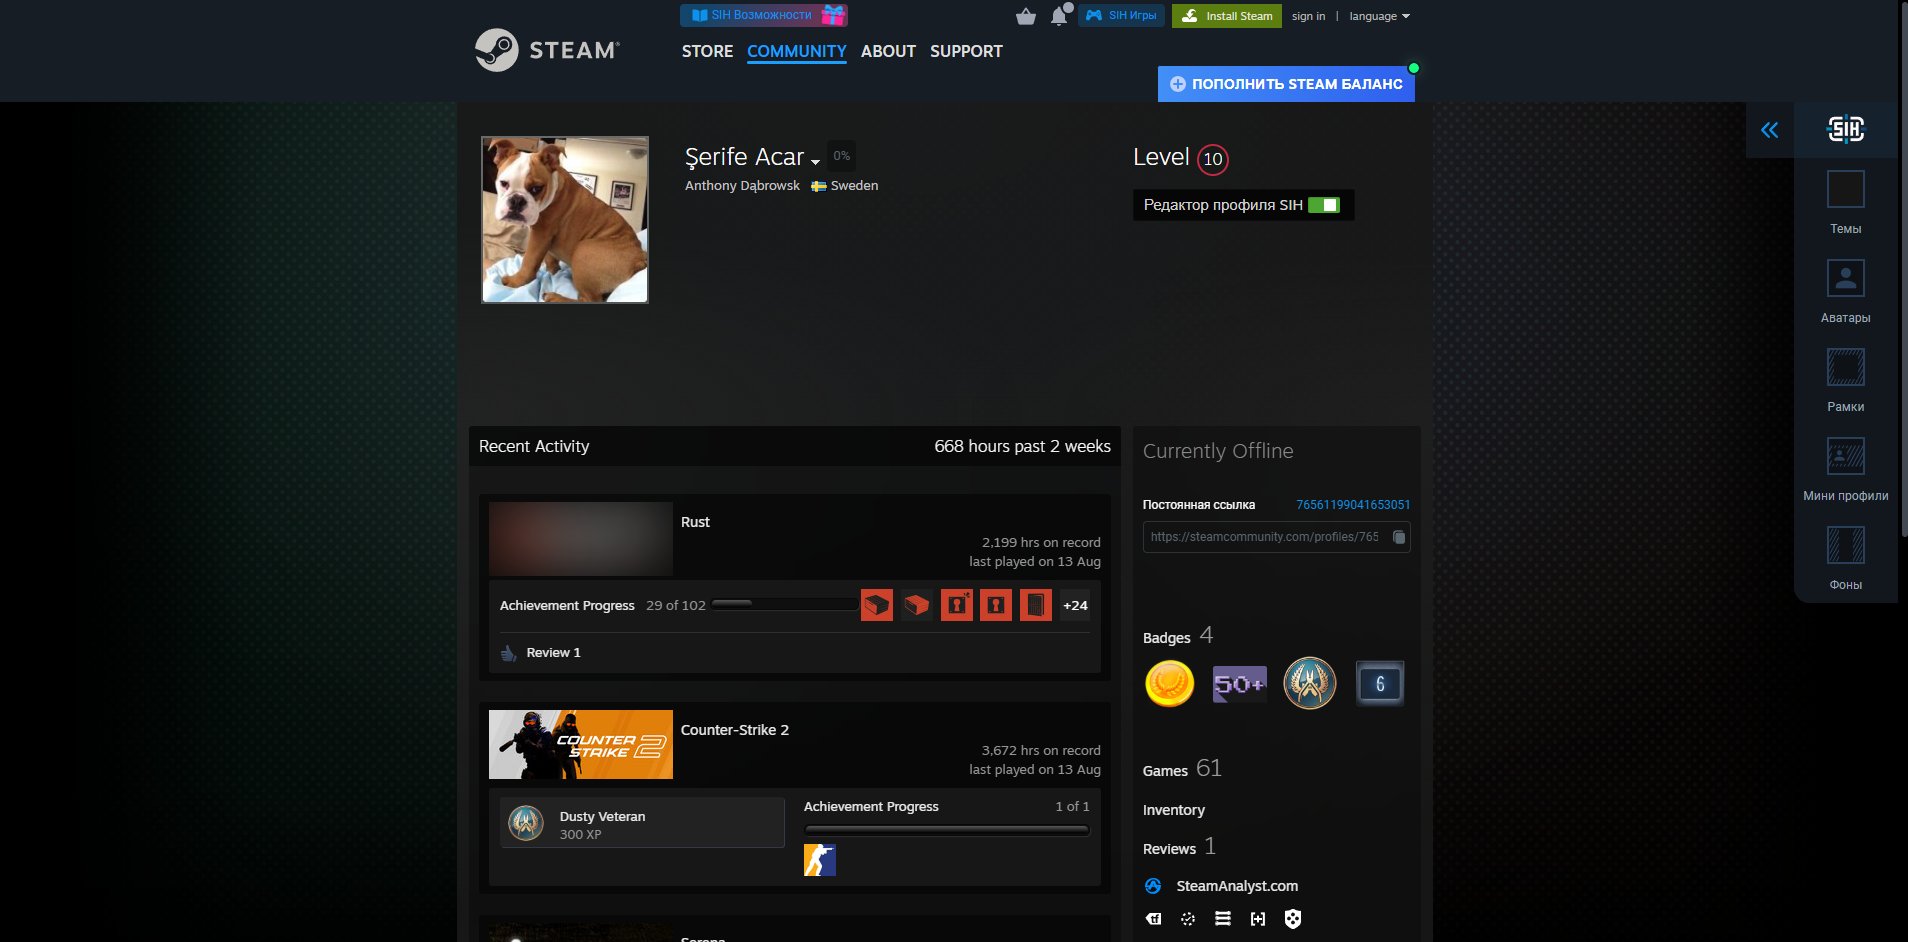
Task: Expand the language dropdown
Action: pos(1379,16)
